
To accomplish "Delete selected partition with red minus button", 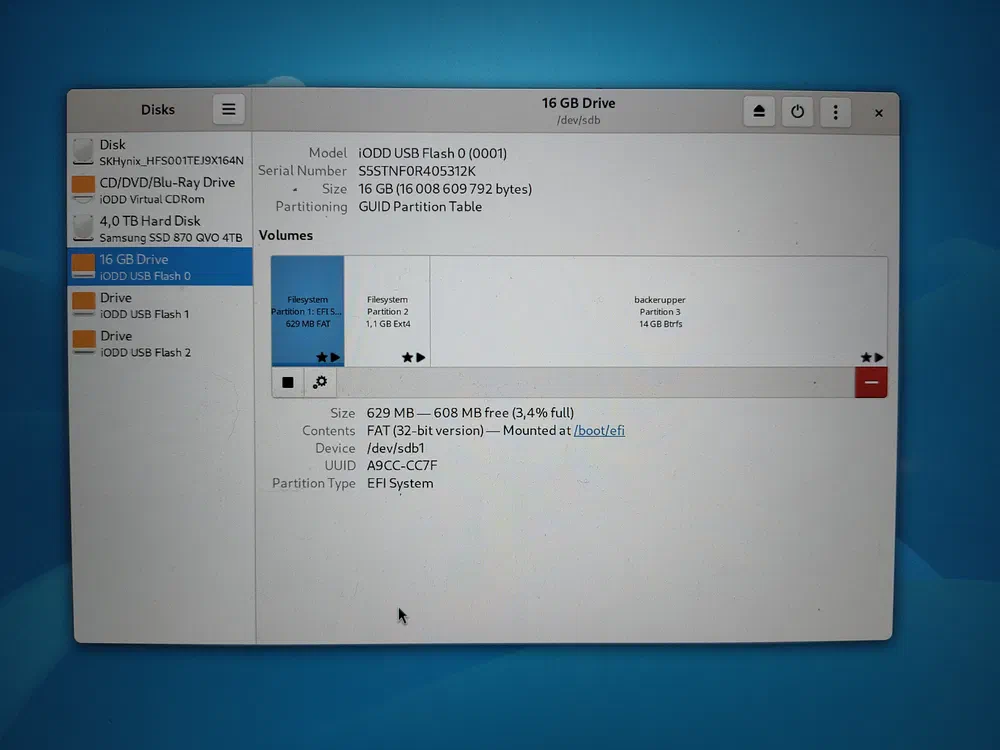I will coord(871,382).
